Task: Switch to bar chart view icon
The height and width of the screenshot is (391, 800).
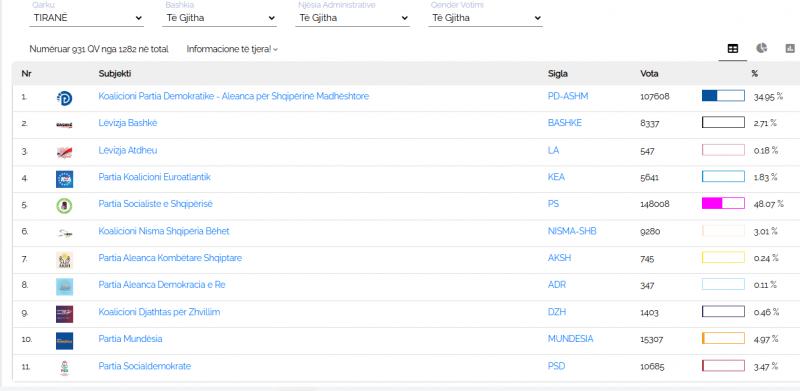Action: click(x=790, y=48)
